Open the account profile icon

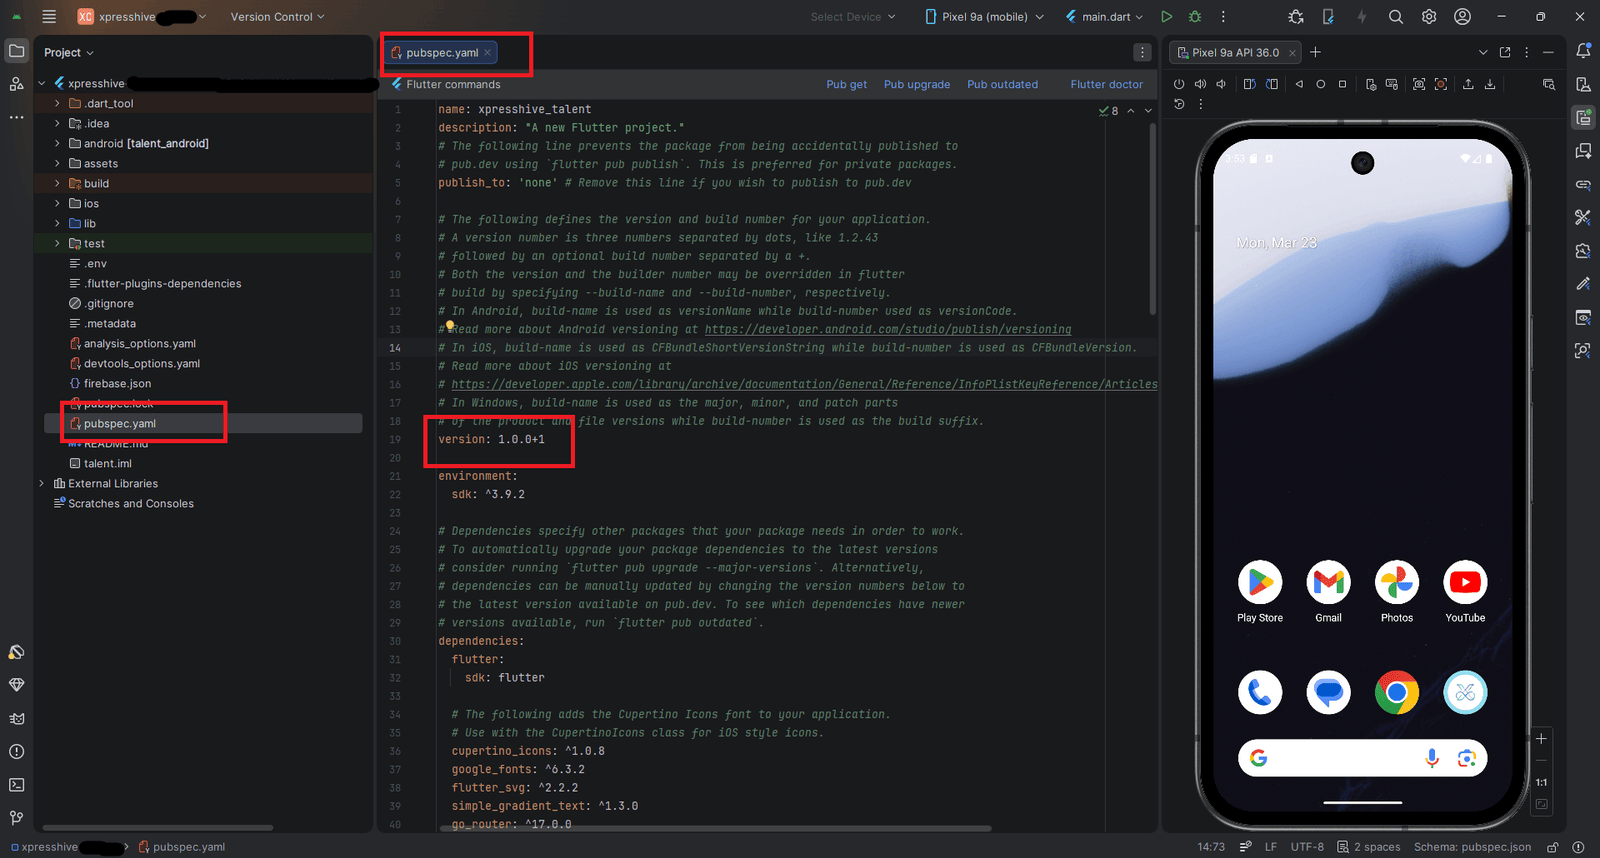(1462, 17)
